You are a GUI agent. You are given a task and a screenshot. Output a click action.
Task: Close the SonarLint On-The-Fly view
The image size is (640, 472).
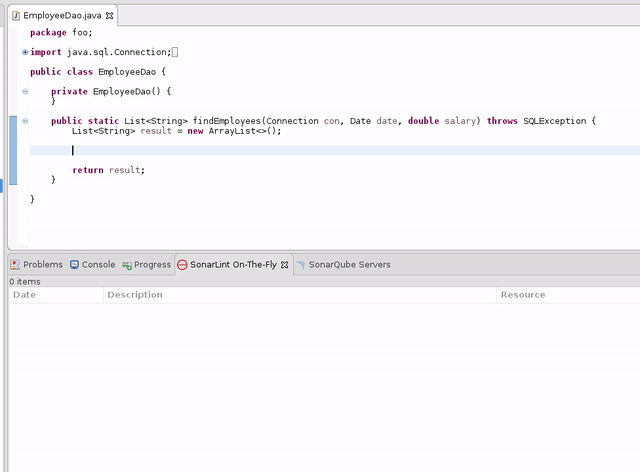click(284, 265)
